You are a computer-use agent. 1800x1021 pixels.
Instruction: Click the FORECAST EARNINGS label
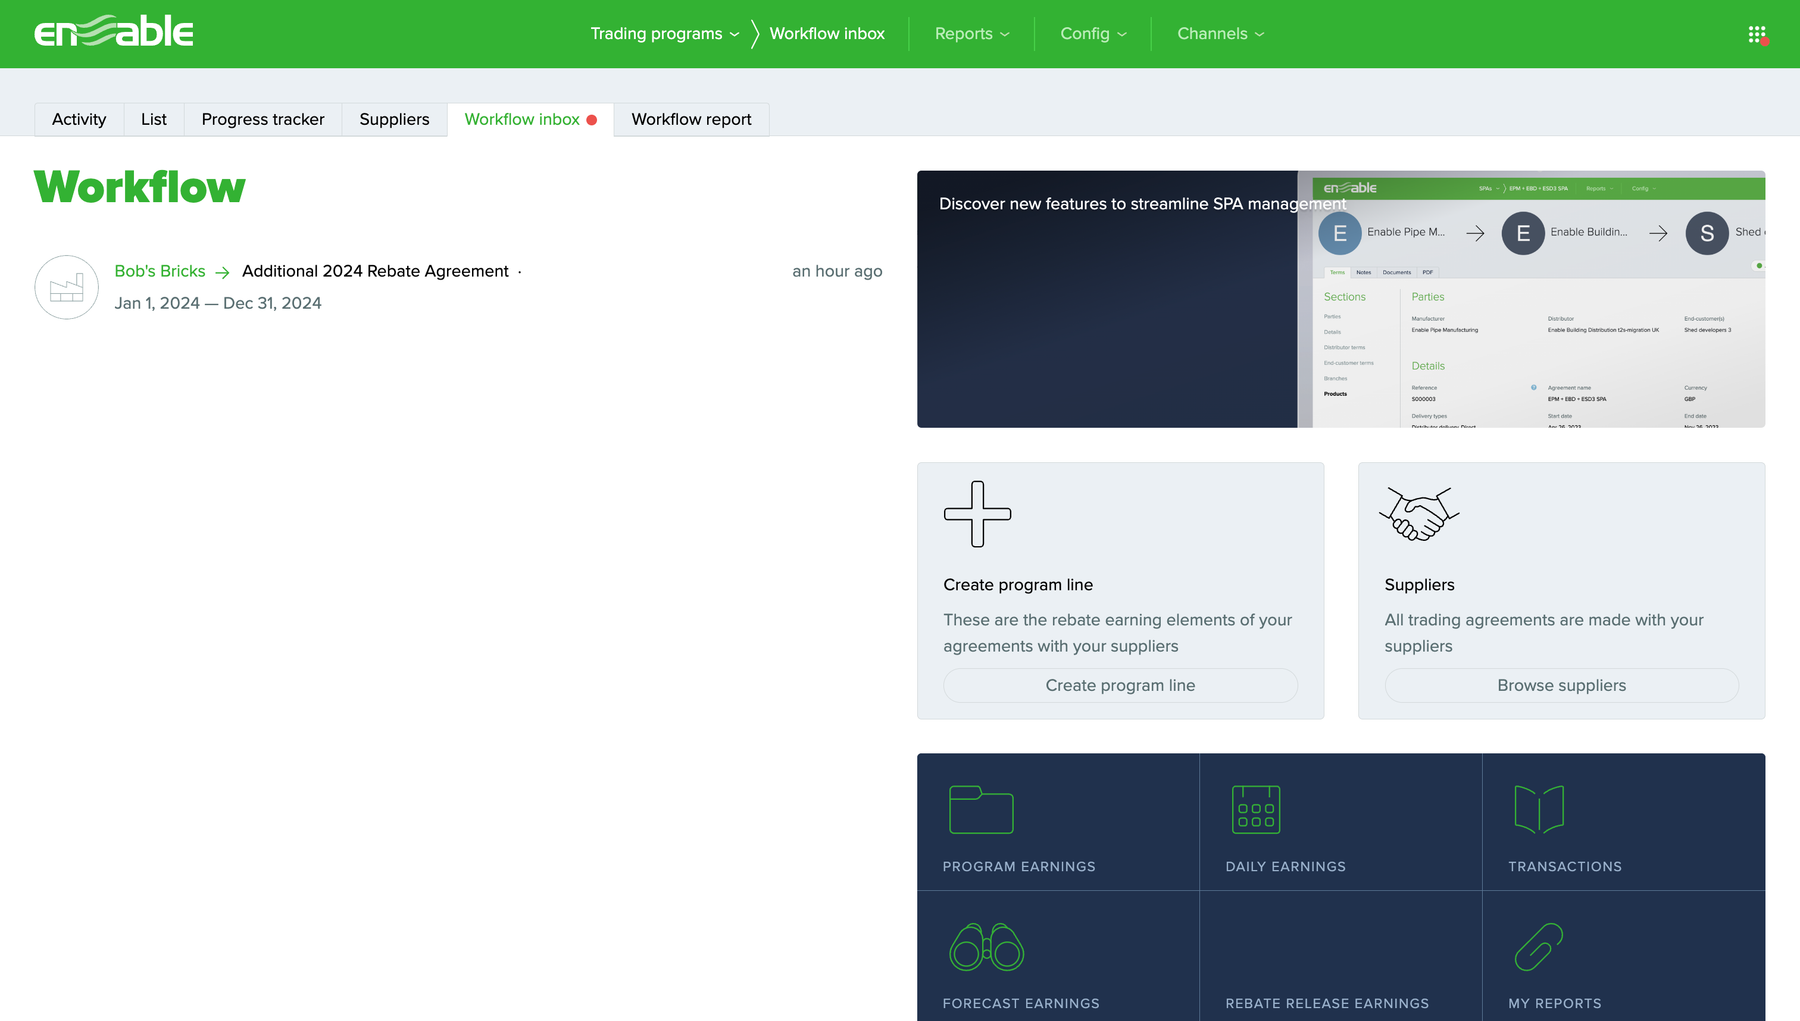point(1021,1003)
